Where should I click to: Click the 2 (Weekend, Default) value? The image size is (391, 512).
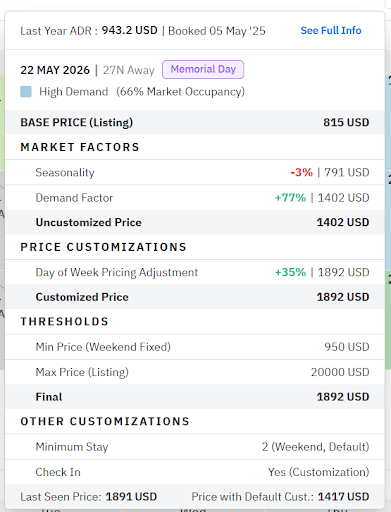coord(315,447)
